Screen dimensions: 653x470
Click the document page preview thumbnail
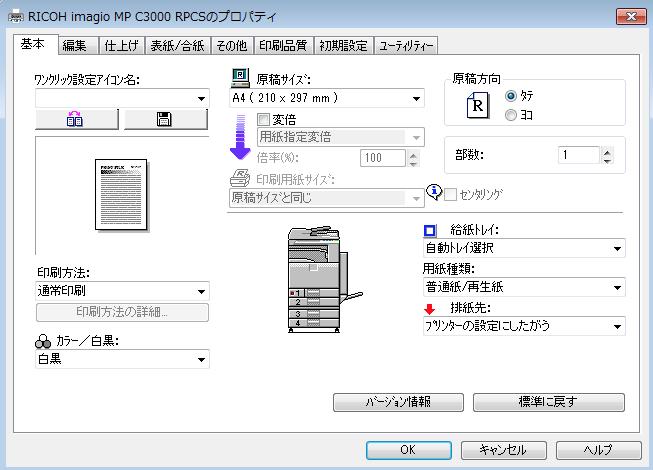[x=121, y=195]
